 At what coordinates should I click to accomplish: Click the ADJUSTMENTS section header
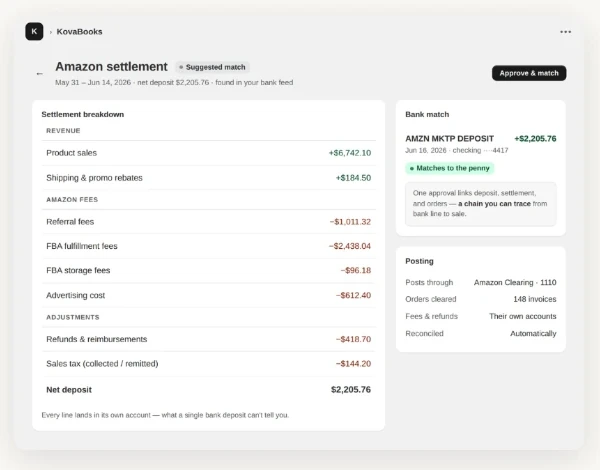tap(73, 317)
